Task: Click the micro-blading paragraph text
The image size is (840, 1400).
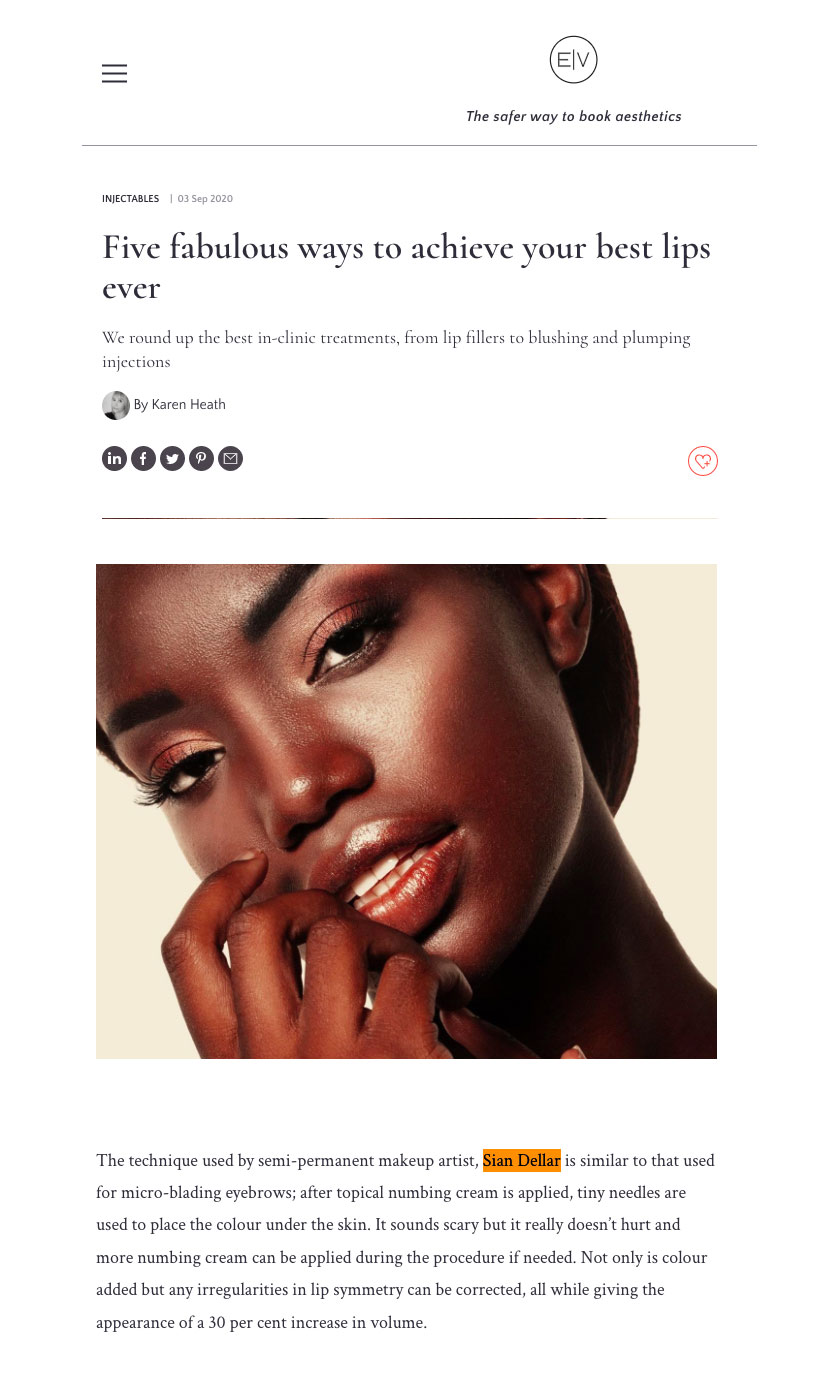Action: [x=406, y=1241]
